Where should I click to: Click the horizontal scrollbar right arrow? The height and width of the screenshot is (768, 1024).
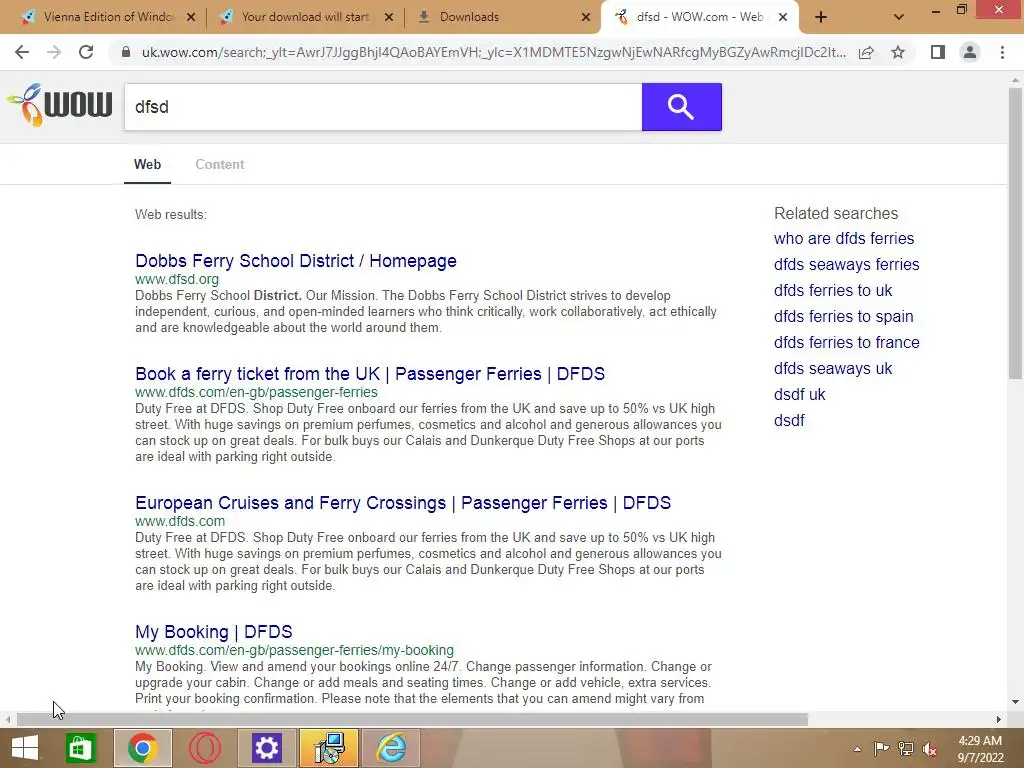click(998, 719)
